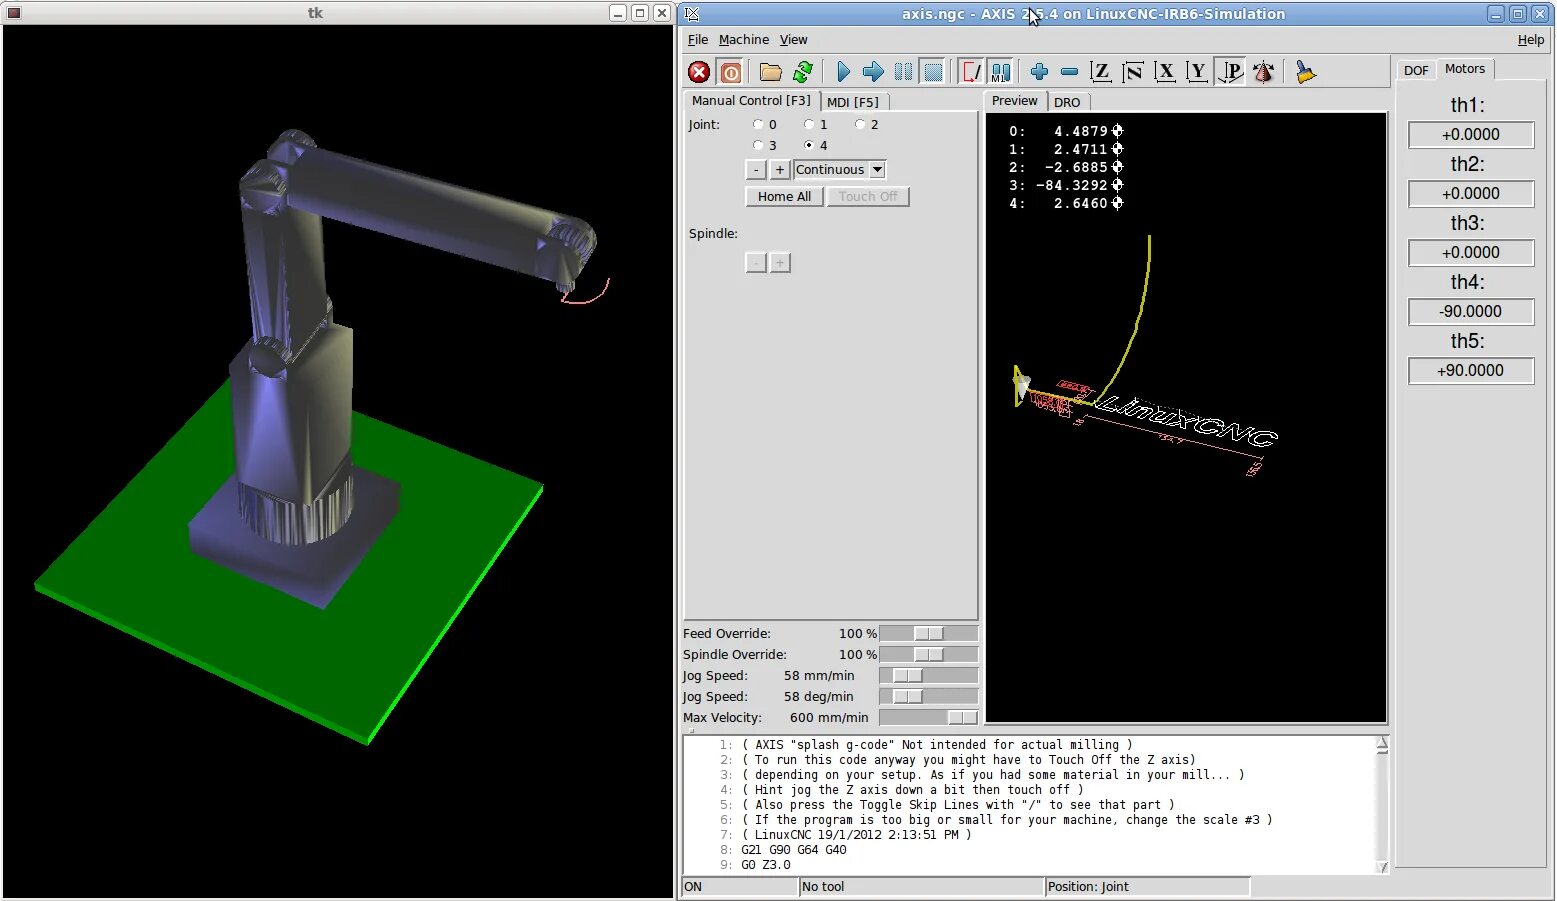Click th3 value field
The image size is (1557, 901).
1471,253
